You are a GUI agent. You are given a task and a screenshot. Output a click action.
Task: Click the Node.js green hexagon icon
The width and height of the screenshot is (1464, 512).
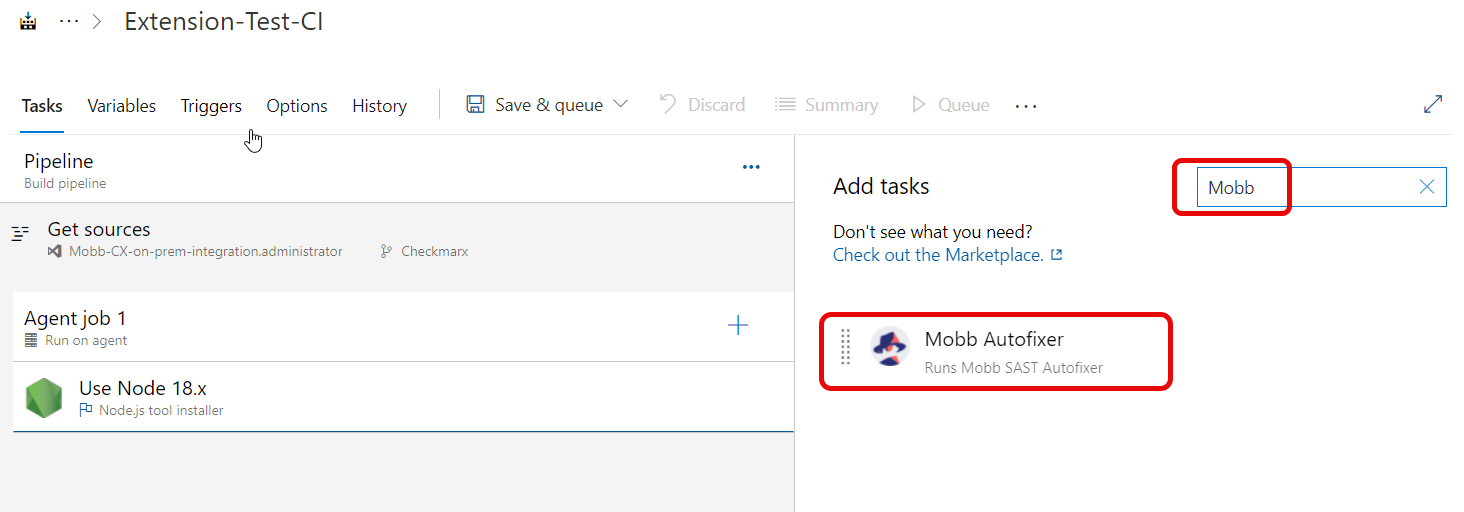[44, 398]
